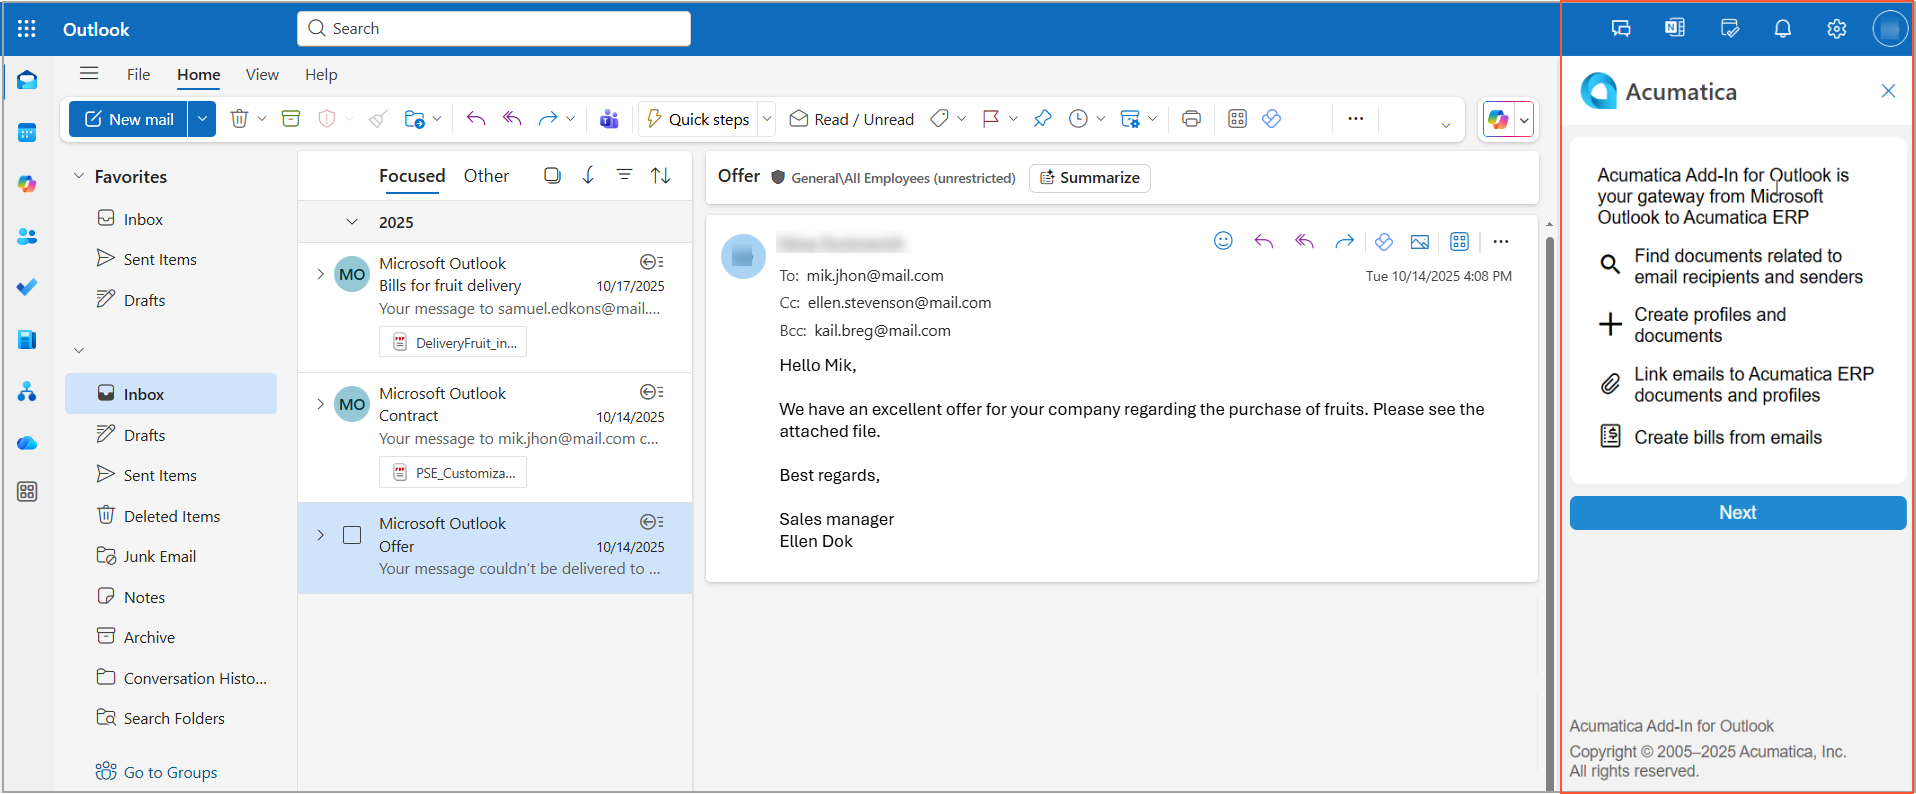Open the chat icon in the header
The height and width of the screenshot is (794, 1916).
[x=1621, y=29]
